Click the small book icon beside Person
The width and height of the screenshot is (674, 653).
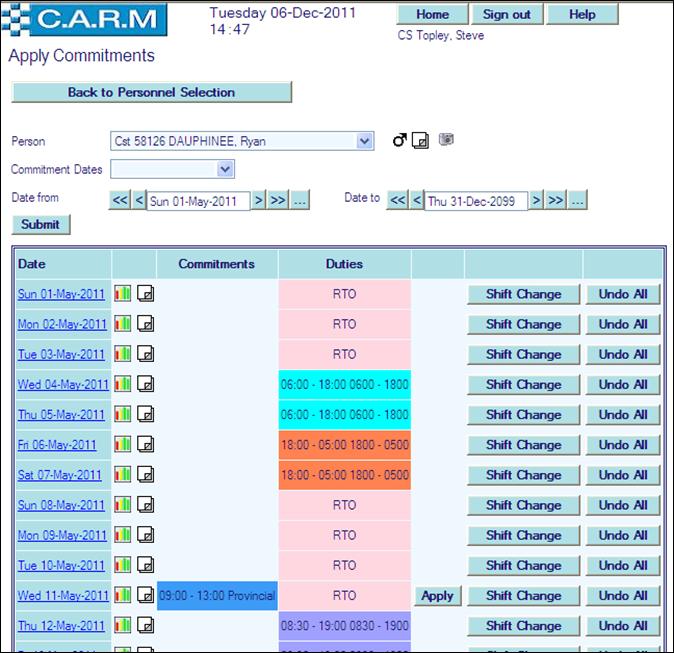pos(446,140)
